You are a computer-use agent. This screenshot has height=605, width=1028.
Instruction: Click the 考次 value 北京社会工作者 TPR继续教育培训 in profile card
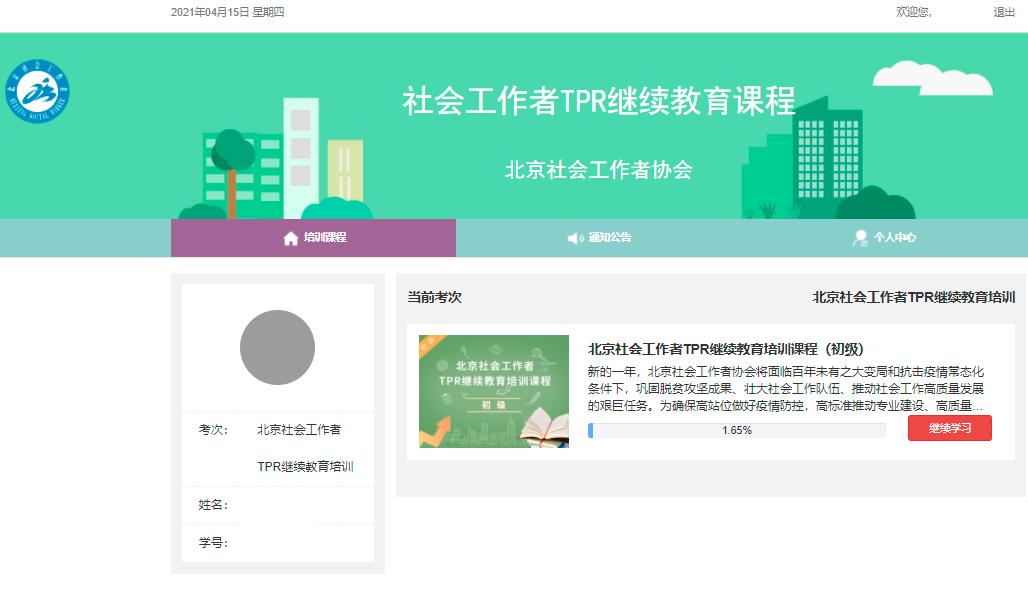[x=306, y=448]
